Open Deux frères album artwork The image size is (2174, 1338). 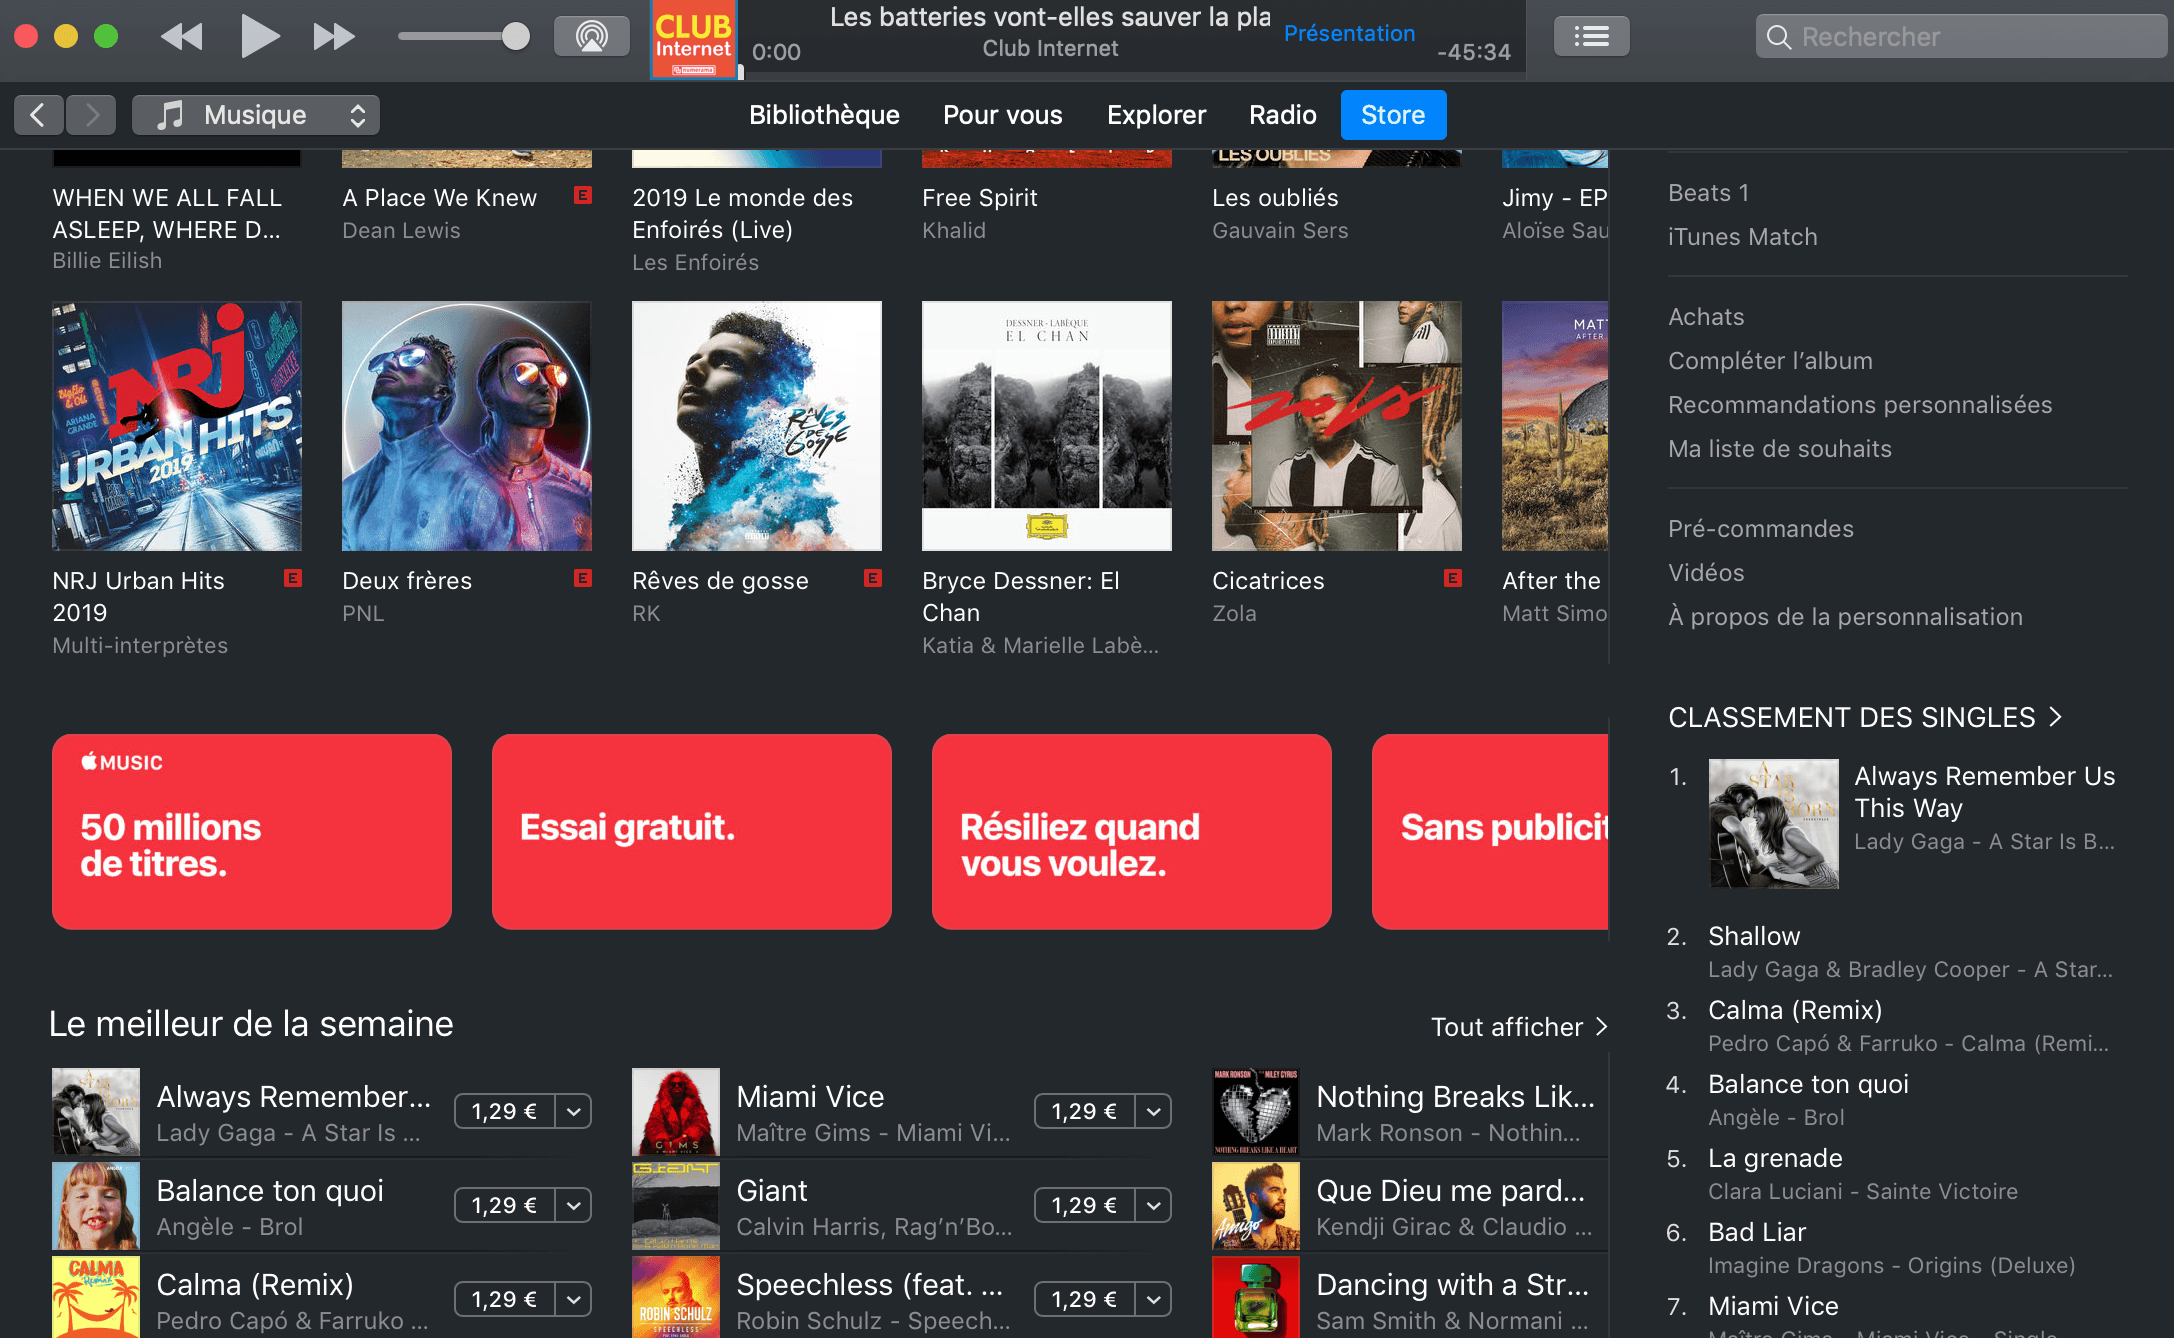tap(467, 426)
